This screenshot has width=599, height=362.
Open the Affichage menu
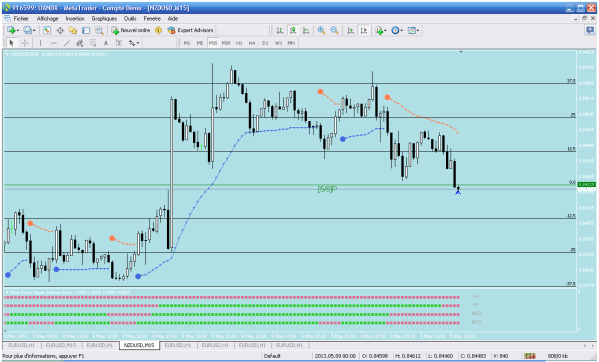pyautogui.click(x=47, y=18)
